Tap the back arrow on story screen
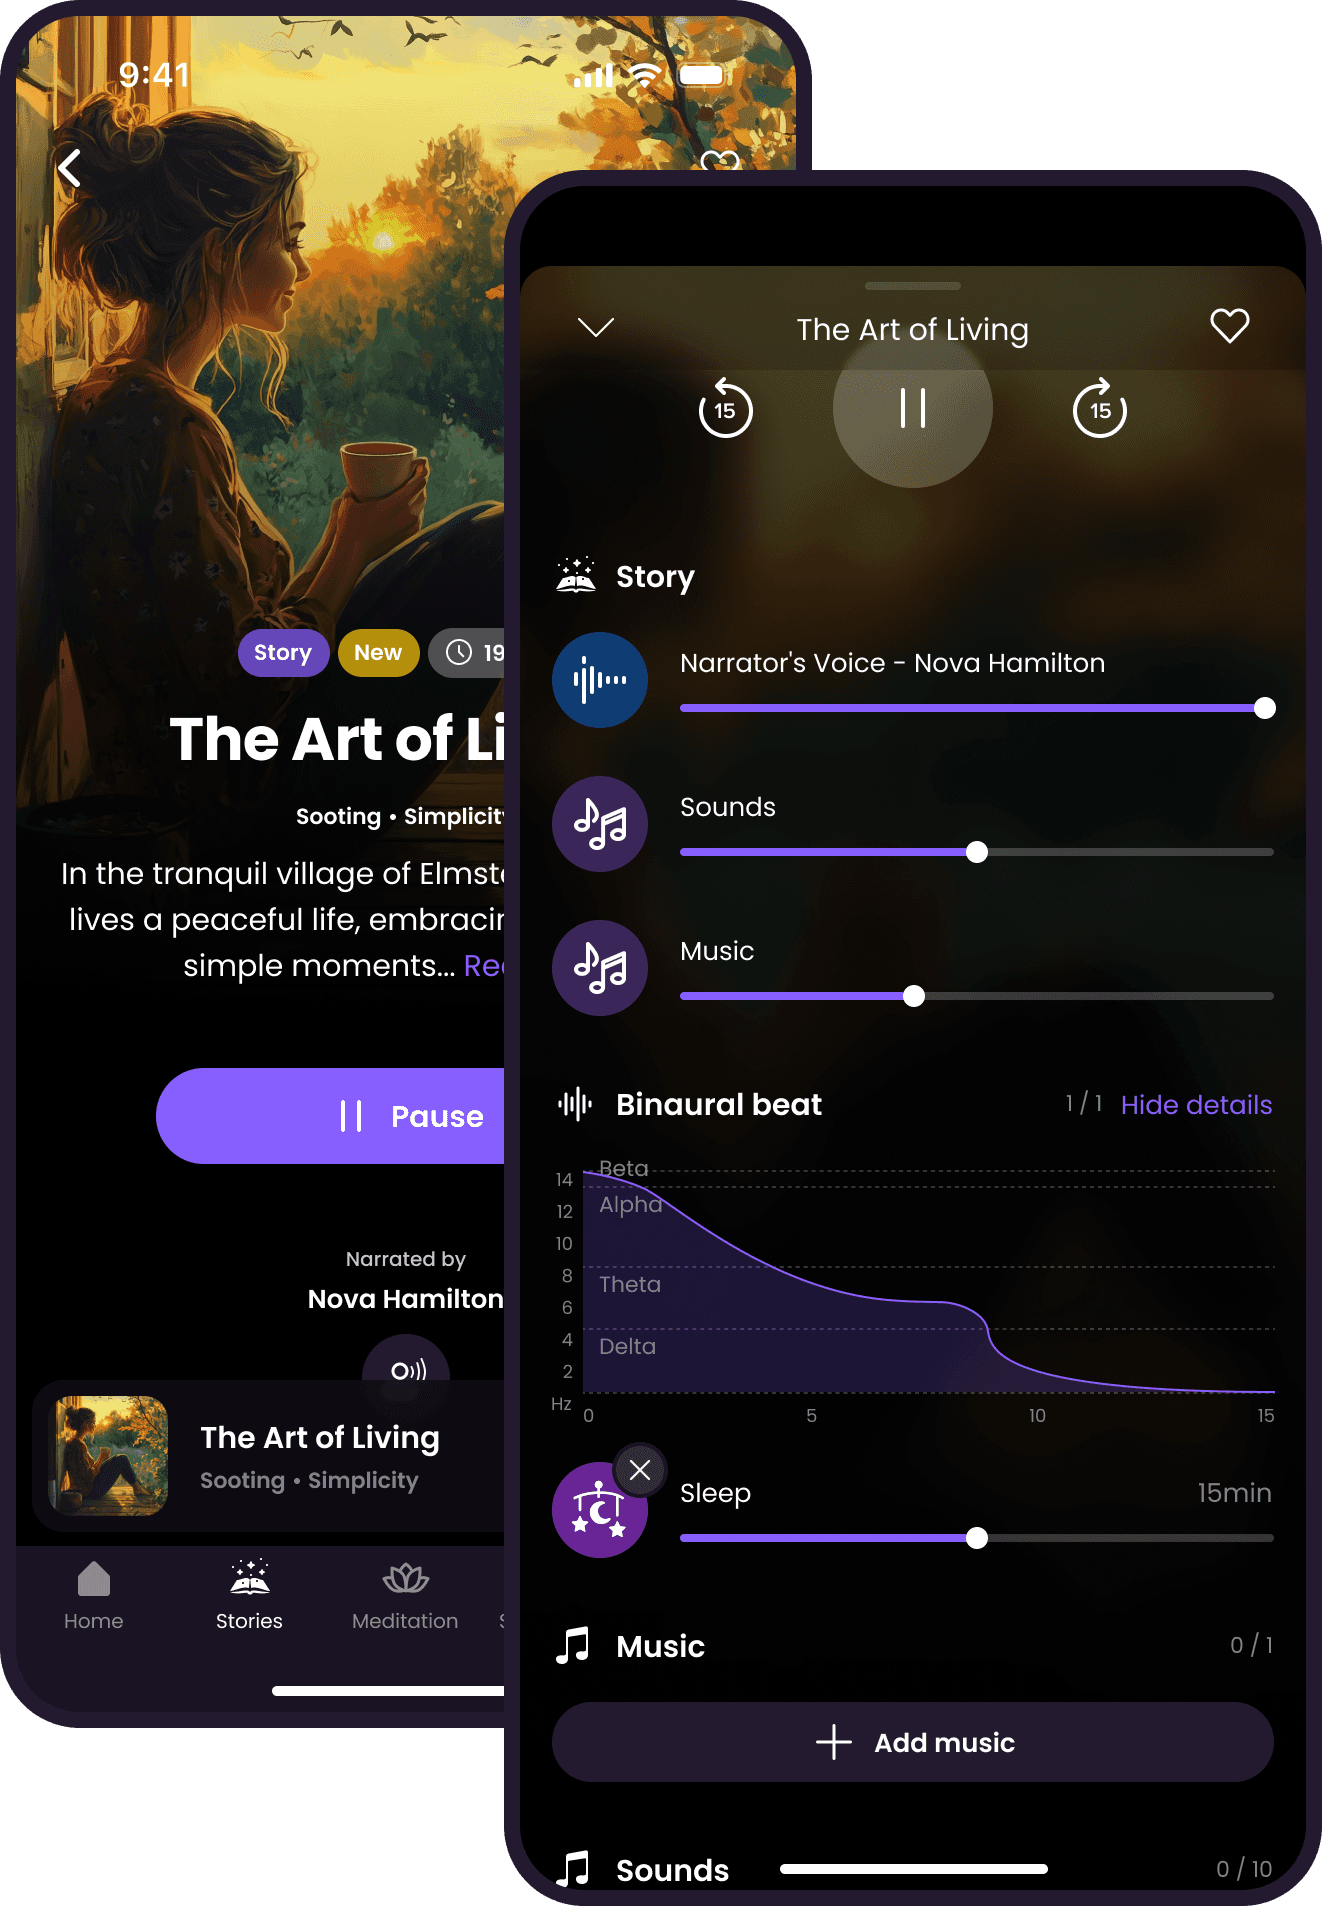This screenshot has width=1322, height=1906. pyautogui.click(x=69, y=168)
